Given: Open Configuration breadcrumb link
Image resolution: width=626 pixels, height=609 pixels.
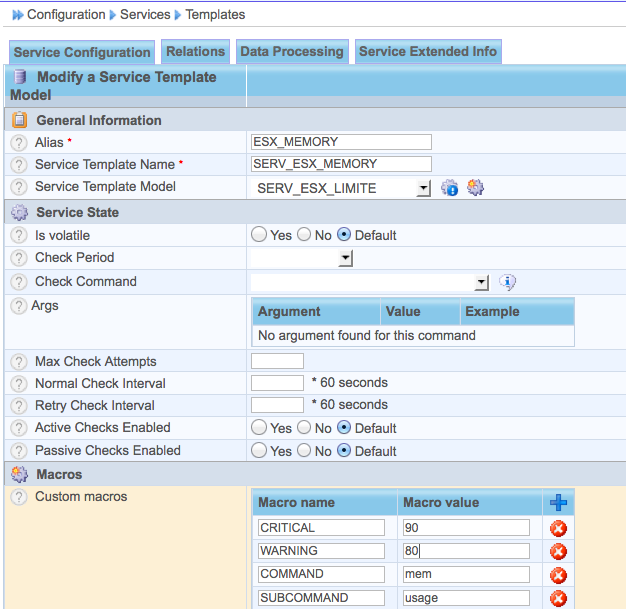Looking at the screenshot, I should (66, 15).
